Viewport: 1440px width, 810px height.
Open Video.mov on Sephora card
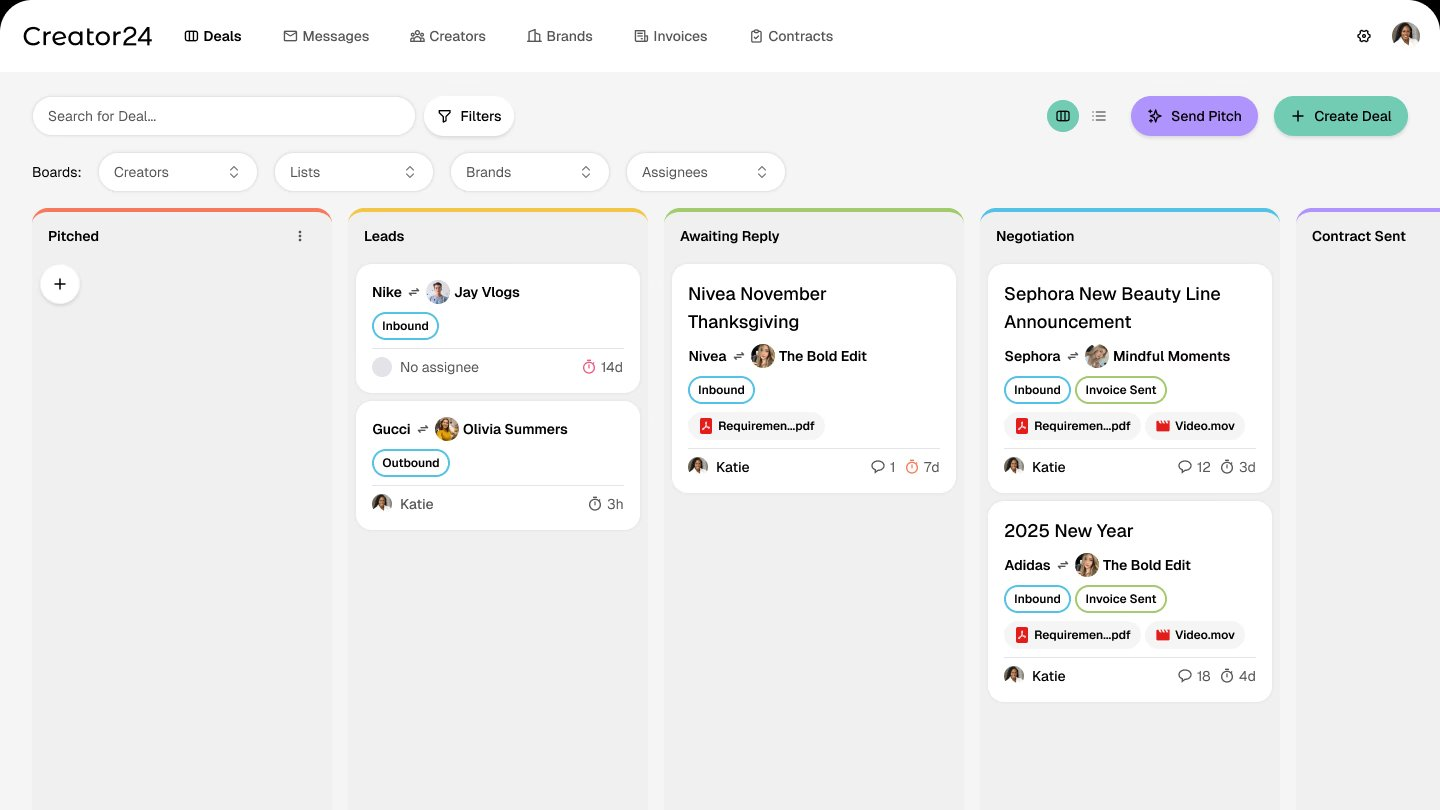coord(1196,426)
